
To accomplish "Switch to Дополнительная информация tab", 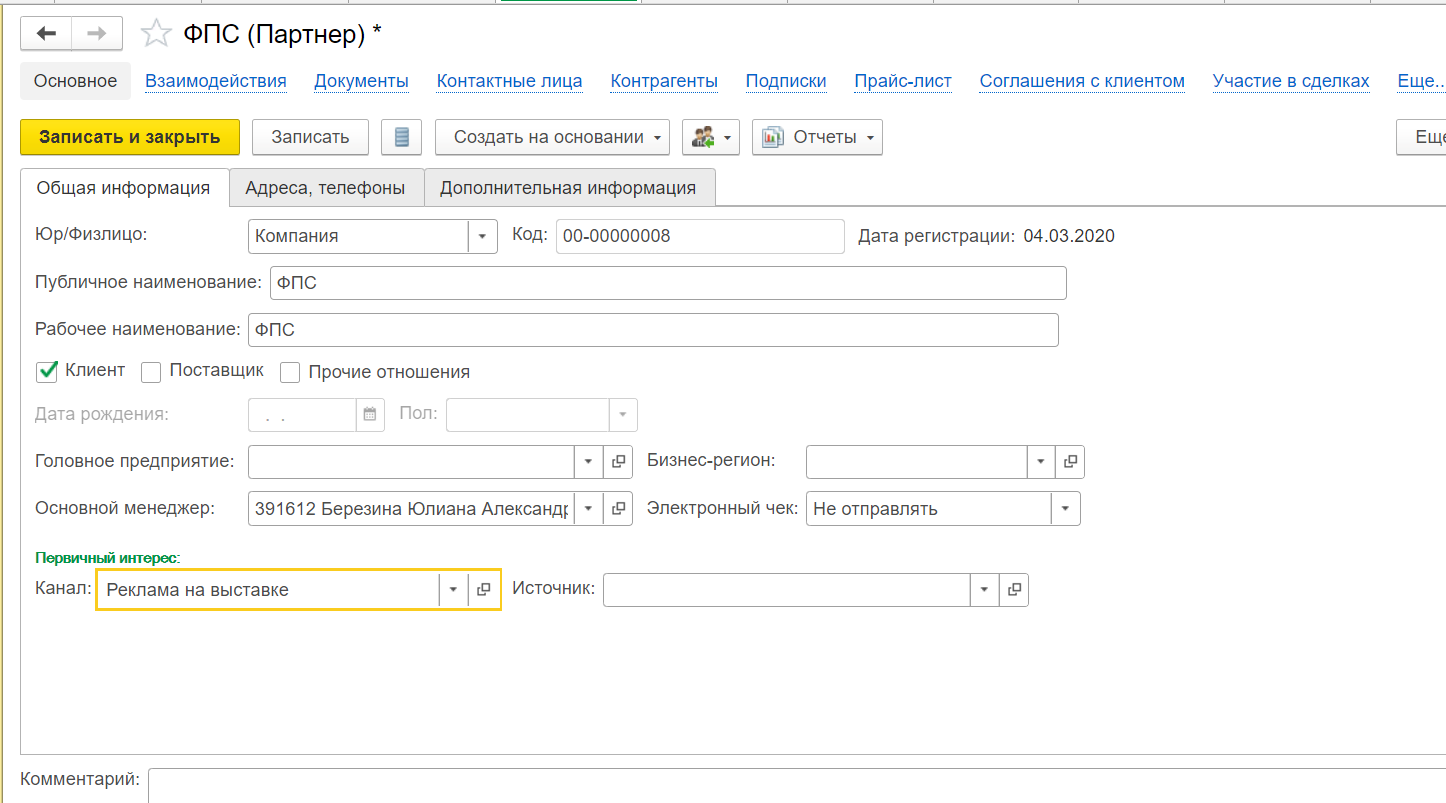I will (567, 187).
